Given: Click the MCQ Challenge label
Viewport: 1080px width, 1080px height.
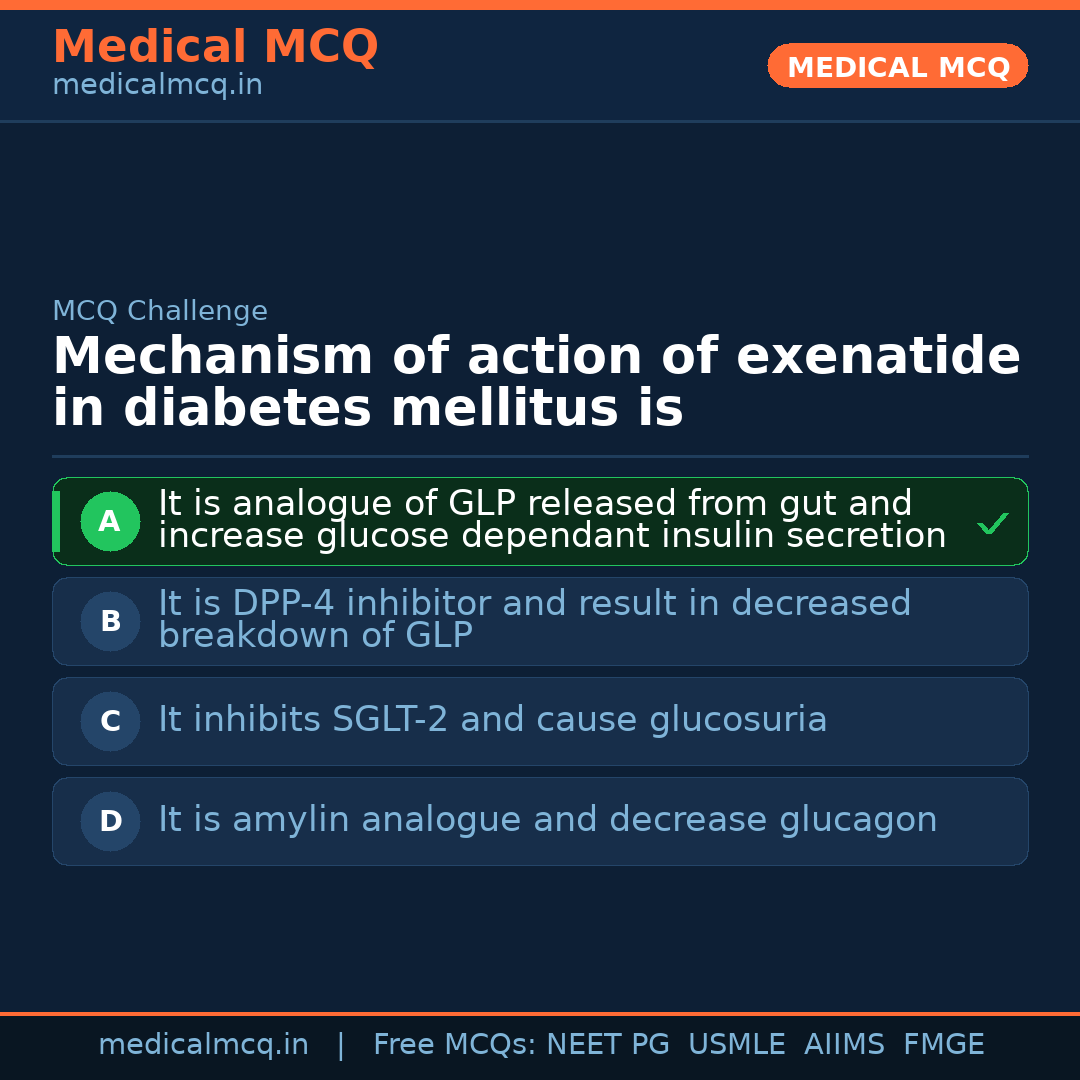Looking at the screenshot, I should coord(160,311).
